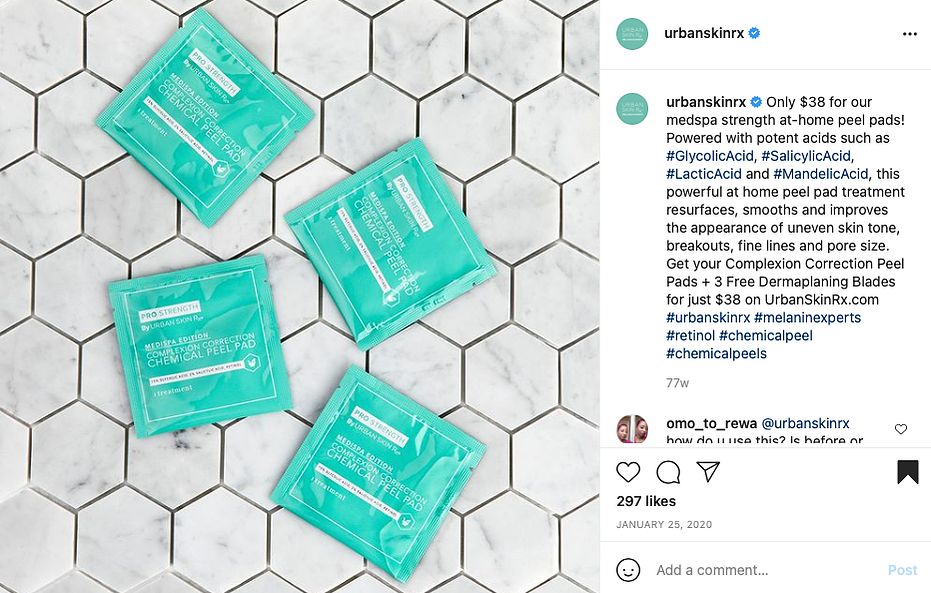Open the #MandelicAcid hashtag
The width and height of the screenshot is (931, 593).
tap(821, 174)
